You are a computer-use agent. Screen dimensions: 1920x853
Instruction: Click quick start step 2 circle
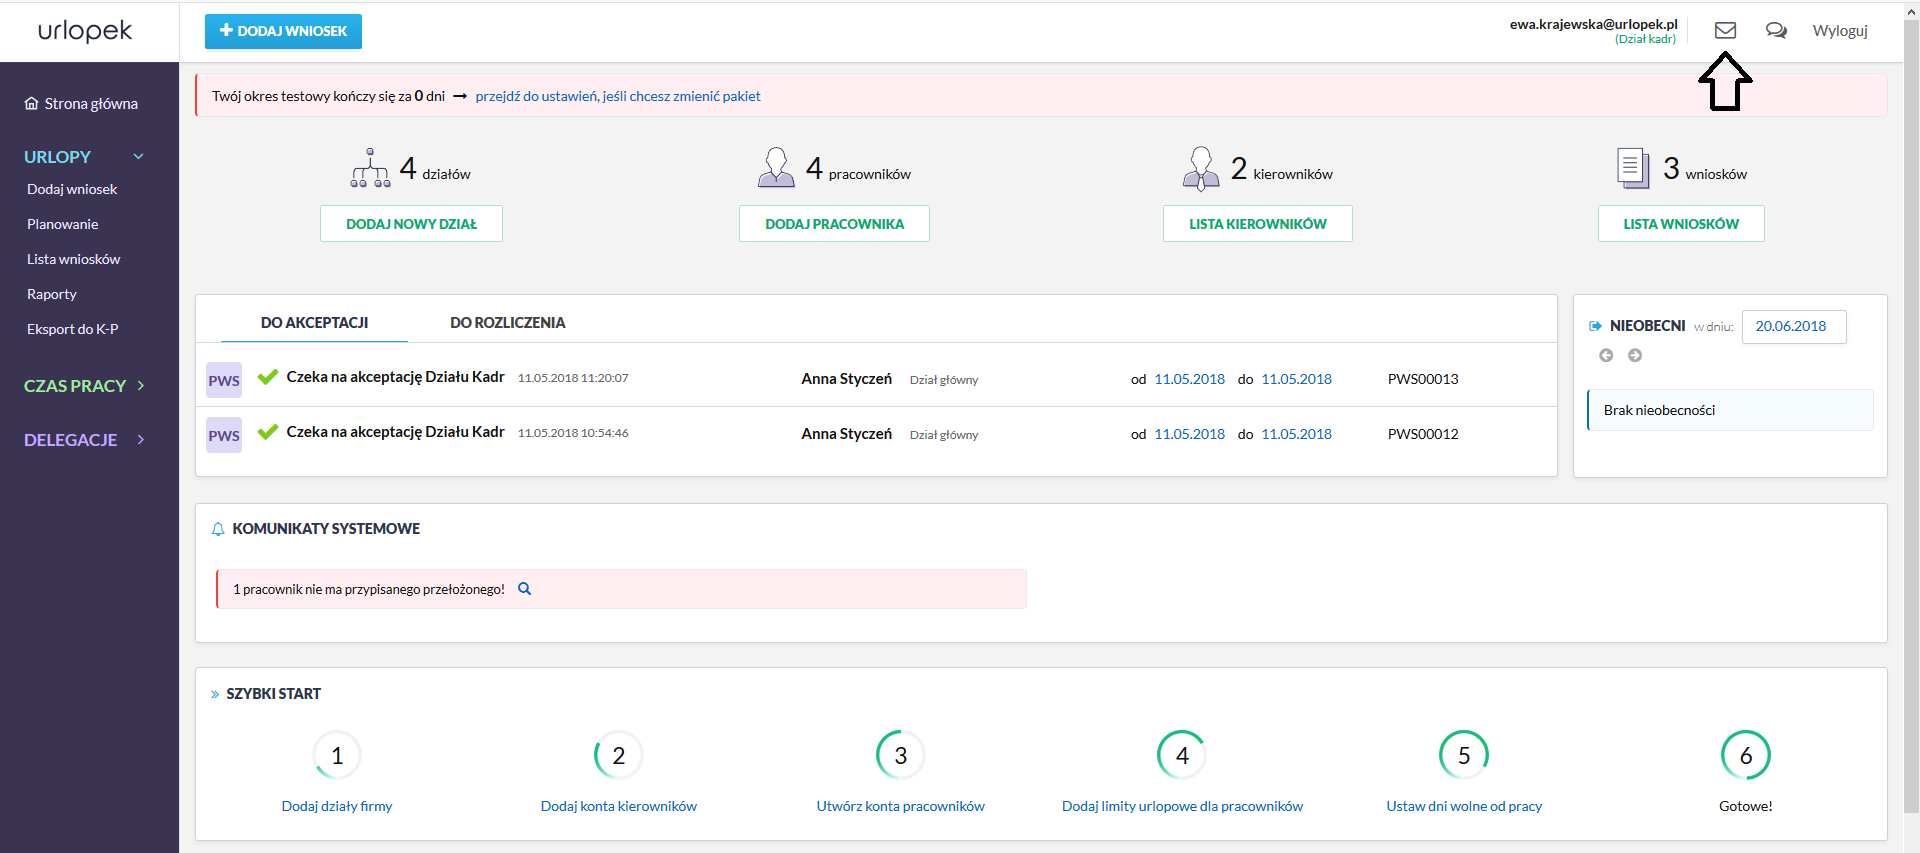point(619,755)
